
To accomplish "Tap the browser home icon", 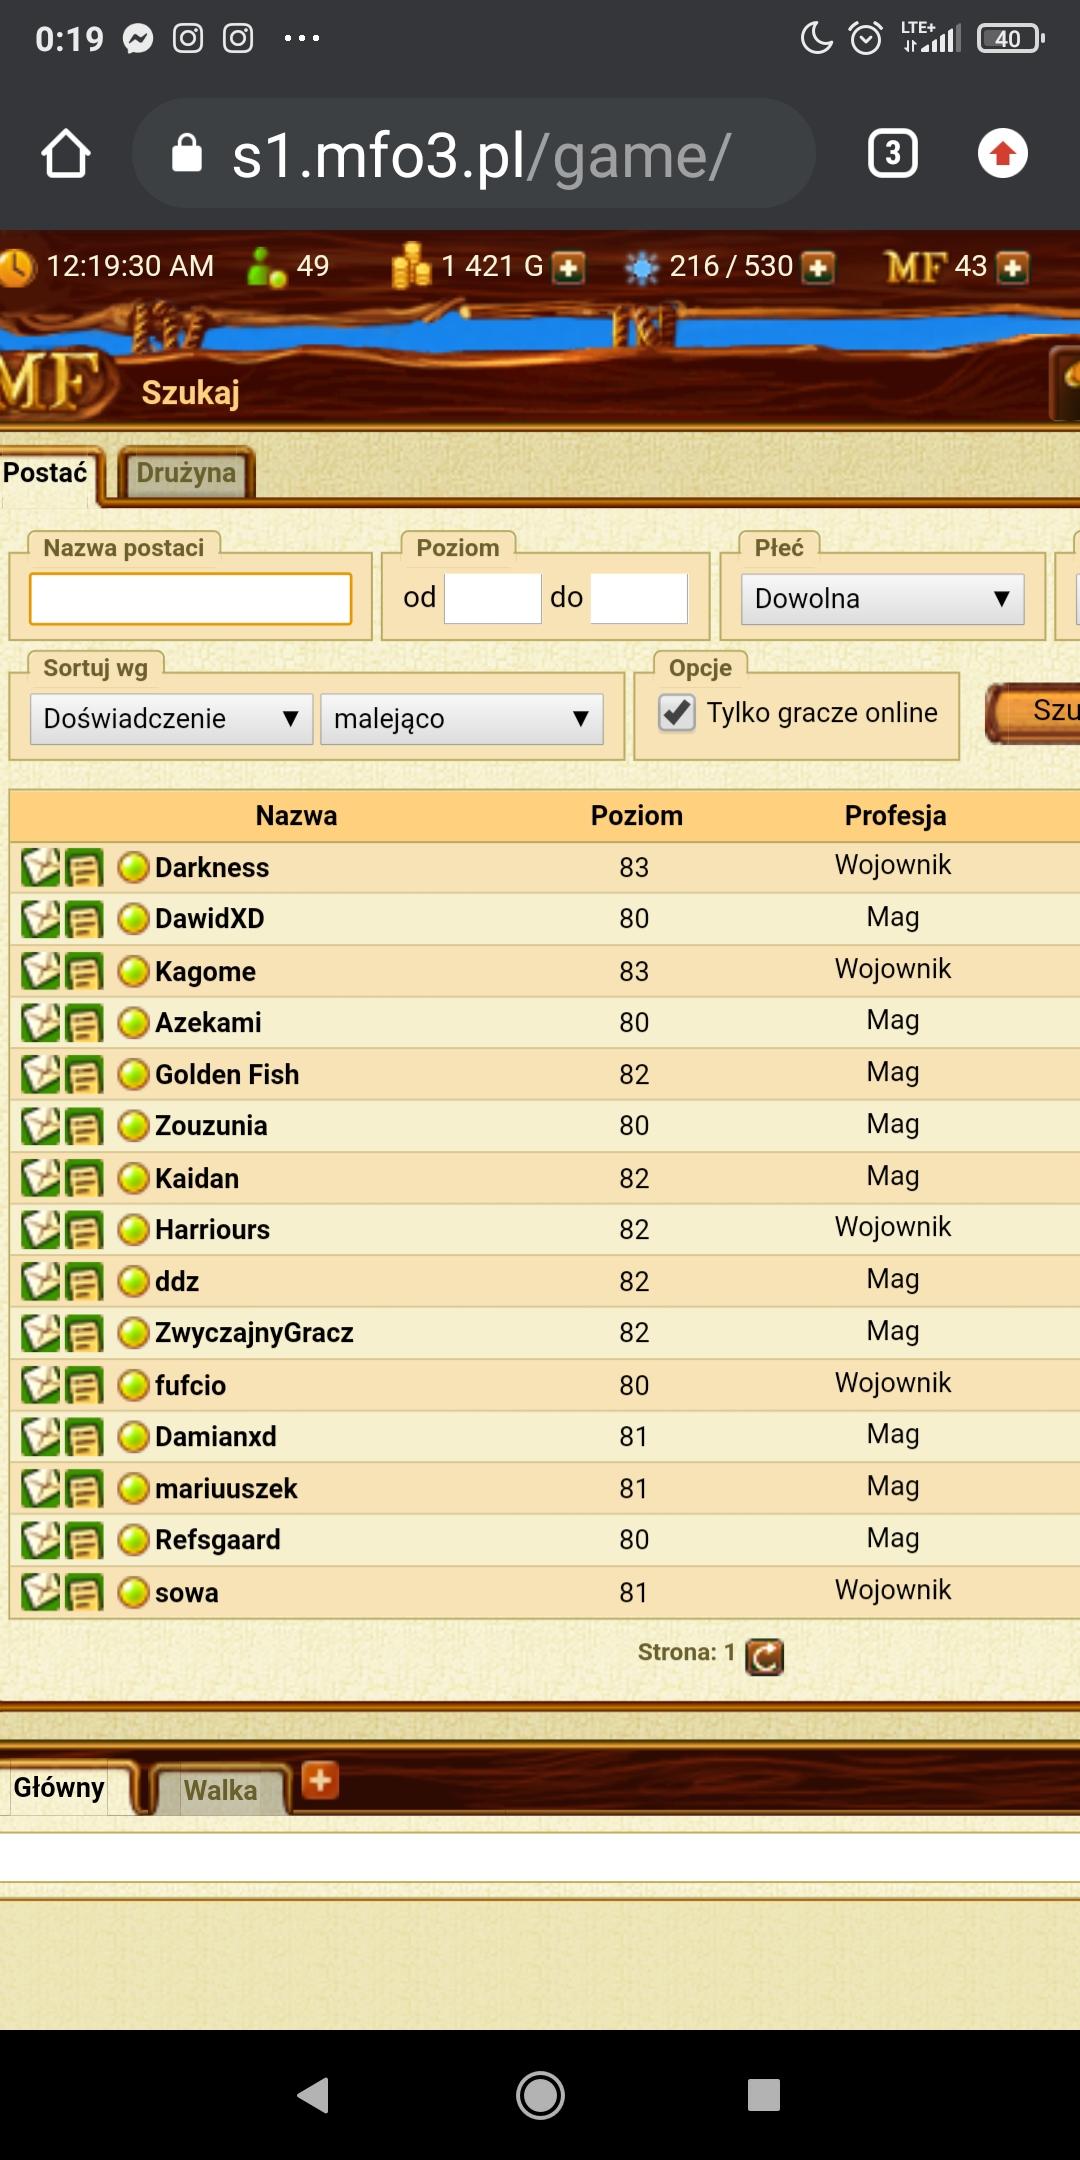I will (x=66, y=154).
